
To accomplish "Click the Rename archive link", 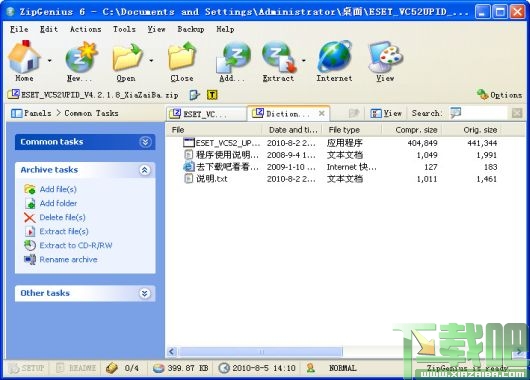I will (x=69, y=260).
